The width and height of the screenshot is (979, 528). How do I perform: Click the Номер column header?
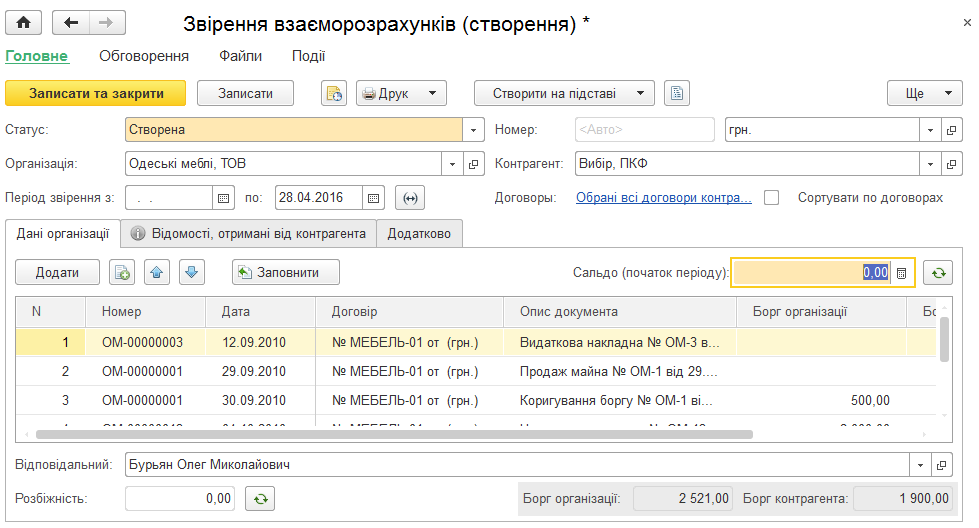click(x=145, y=311)
